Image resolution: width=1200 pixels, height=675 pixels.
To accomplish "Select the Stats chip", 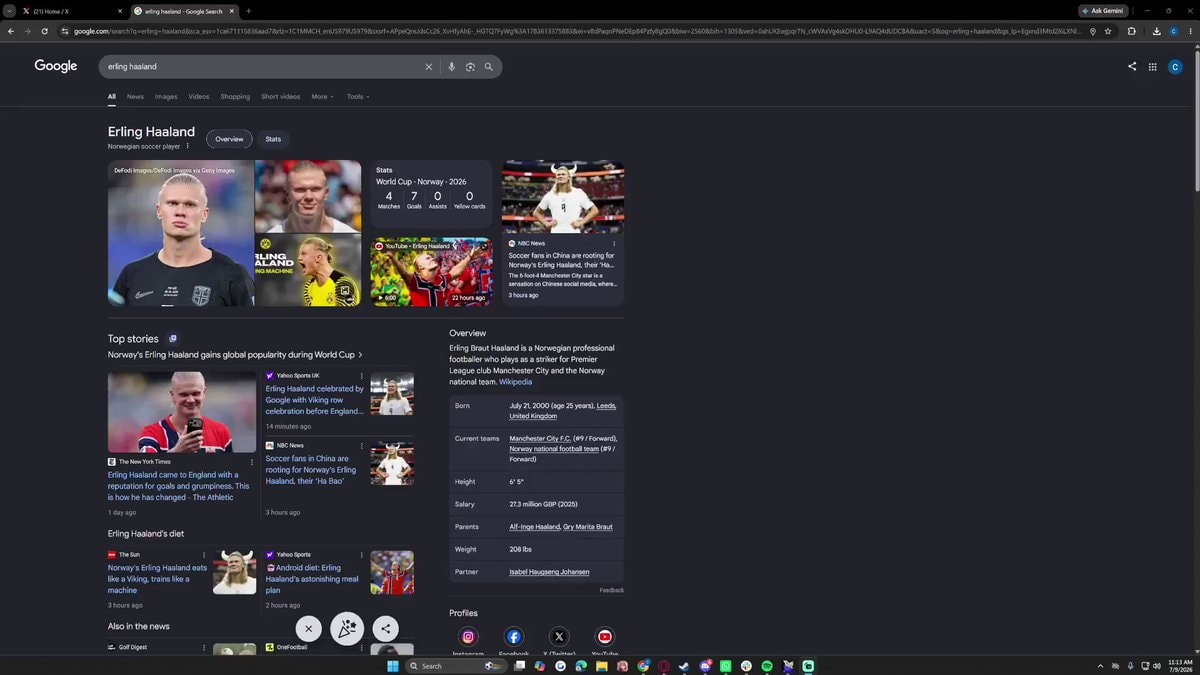I will pos(273,139).
